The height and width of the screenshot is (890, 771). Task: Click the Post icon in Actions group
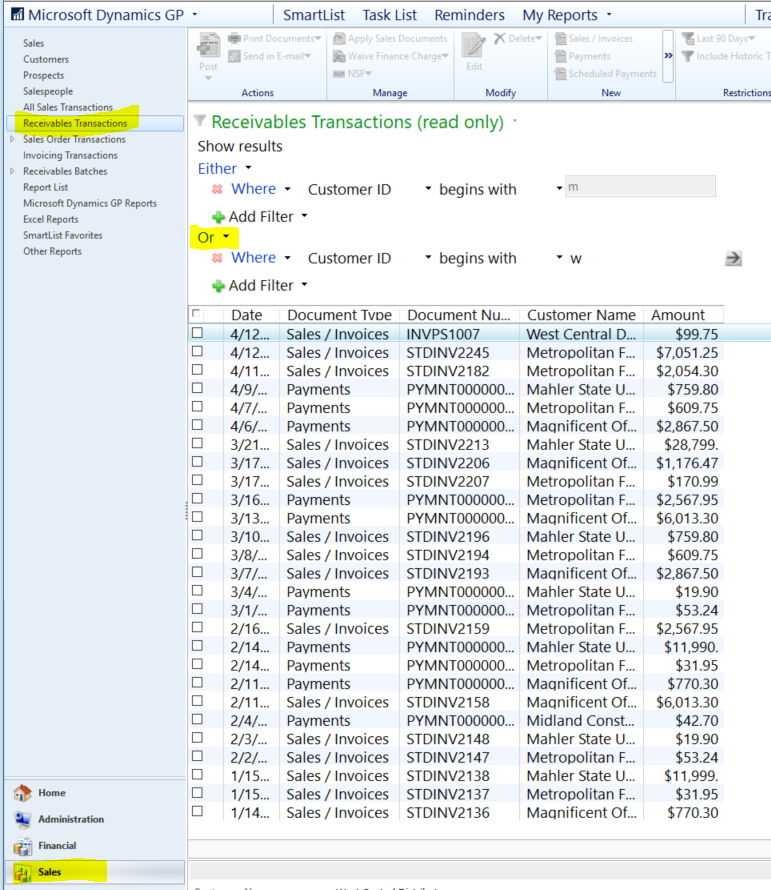[208, 45]
